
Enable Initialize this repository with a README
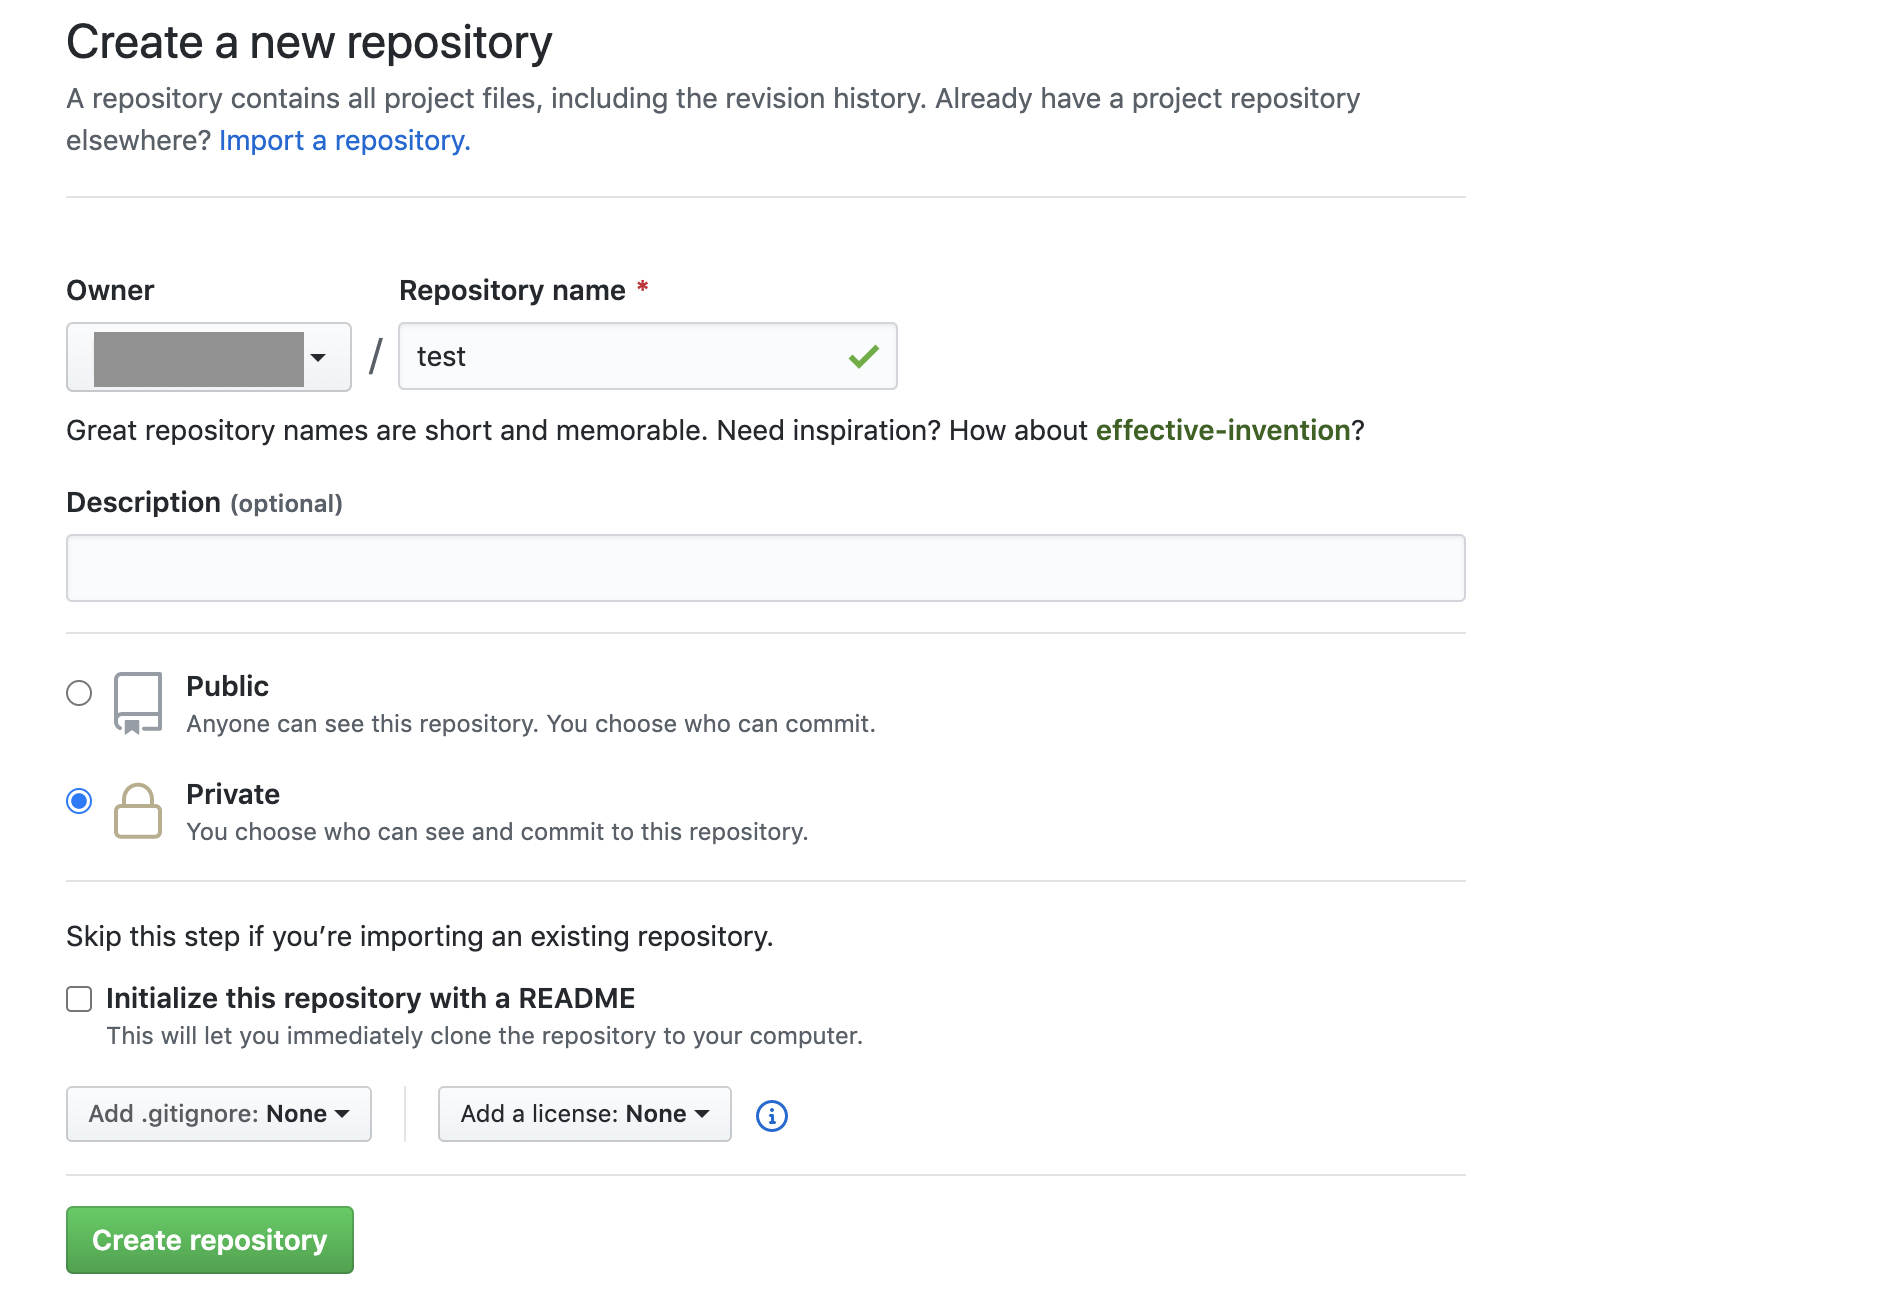click(79, 999)
